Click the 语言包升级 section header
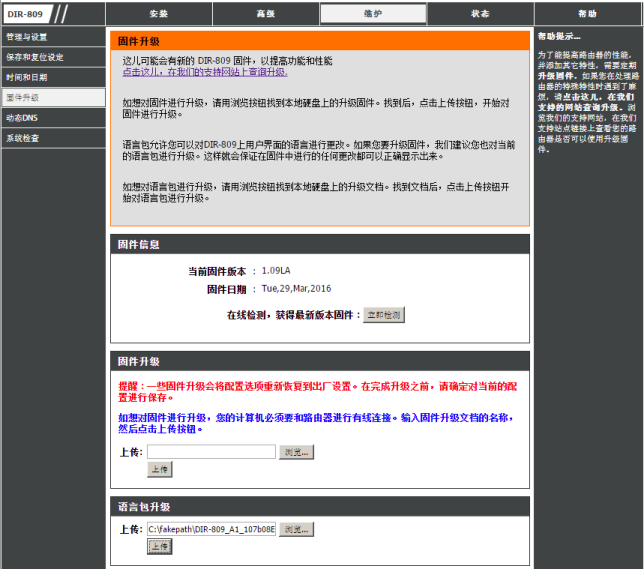This screenshot has height=569, width=644. (x=320, y=507)
